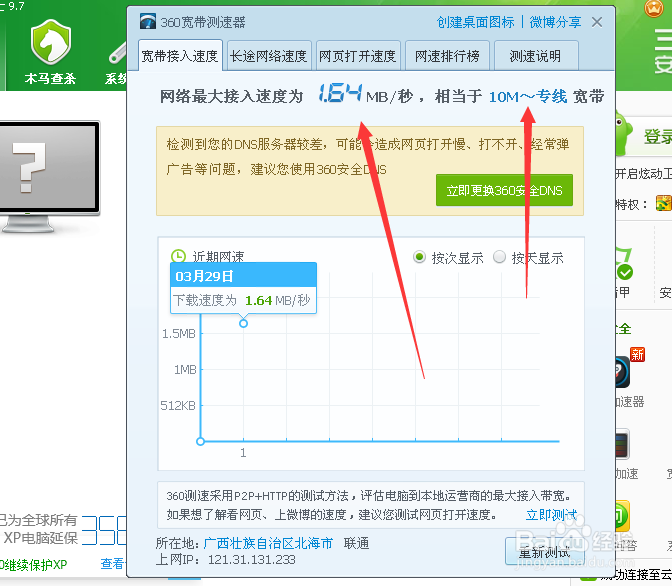The height and width of the screenshot is (586, 672).
Task: Select the 按次显示 radio button
Action: (x=419, y=257)
